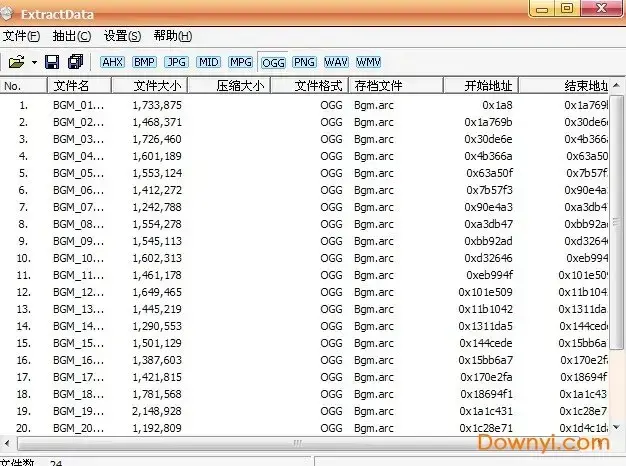The image size is (626, 466).
Task: Click the vertical scrollbar thumb
Action: pos(616,222)
